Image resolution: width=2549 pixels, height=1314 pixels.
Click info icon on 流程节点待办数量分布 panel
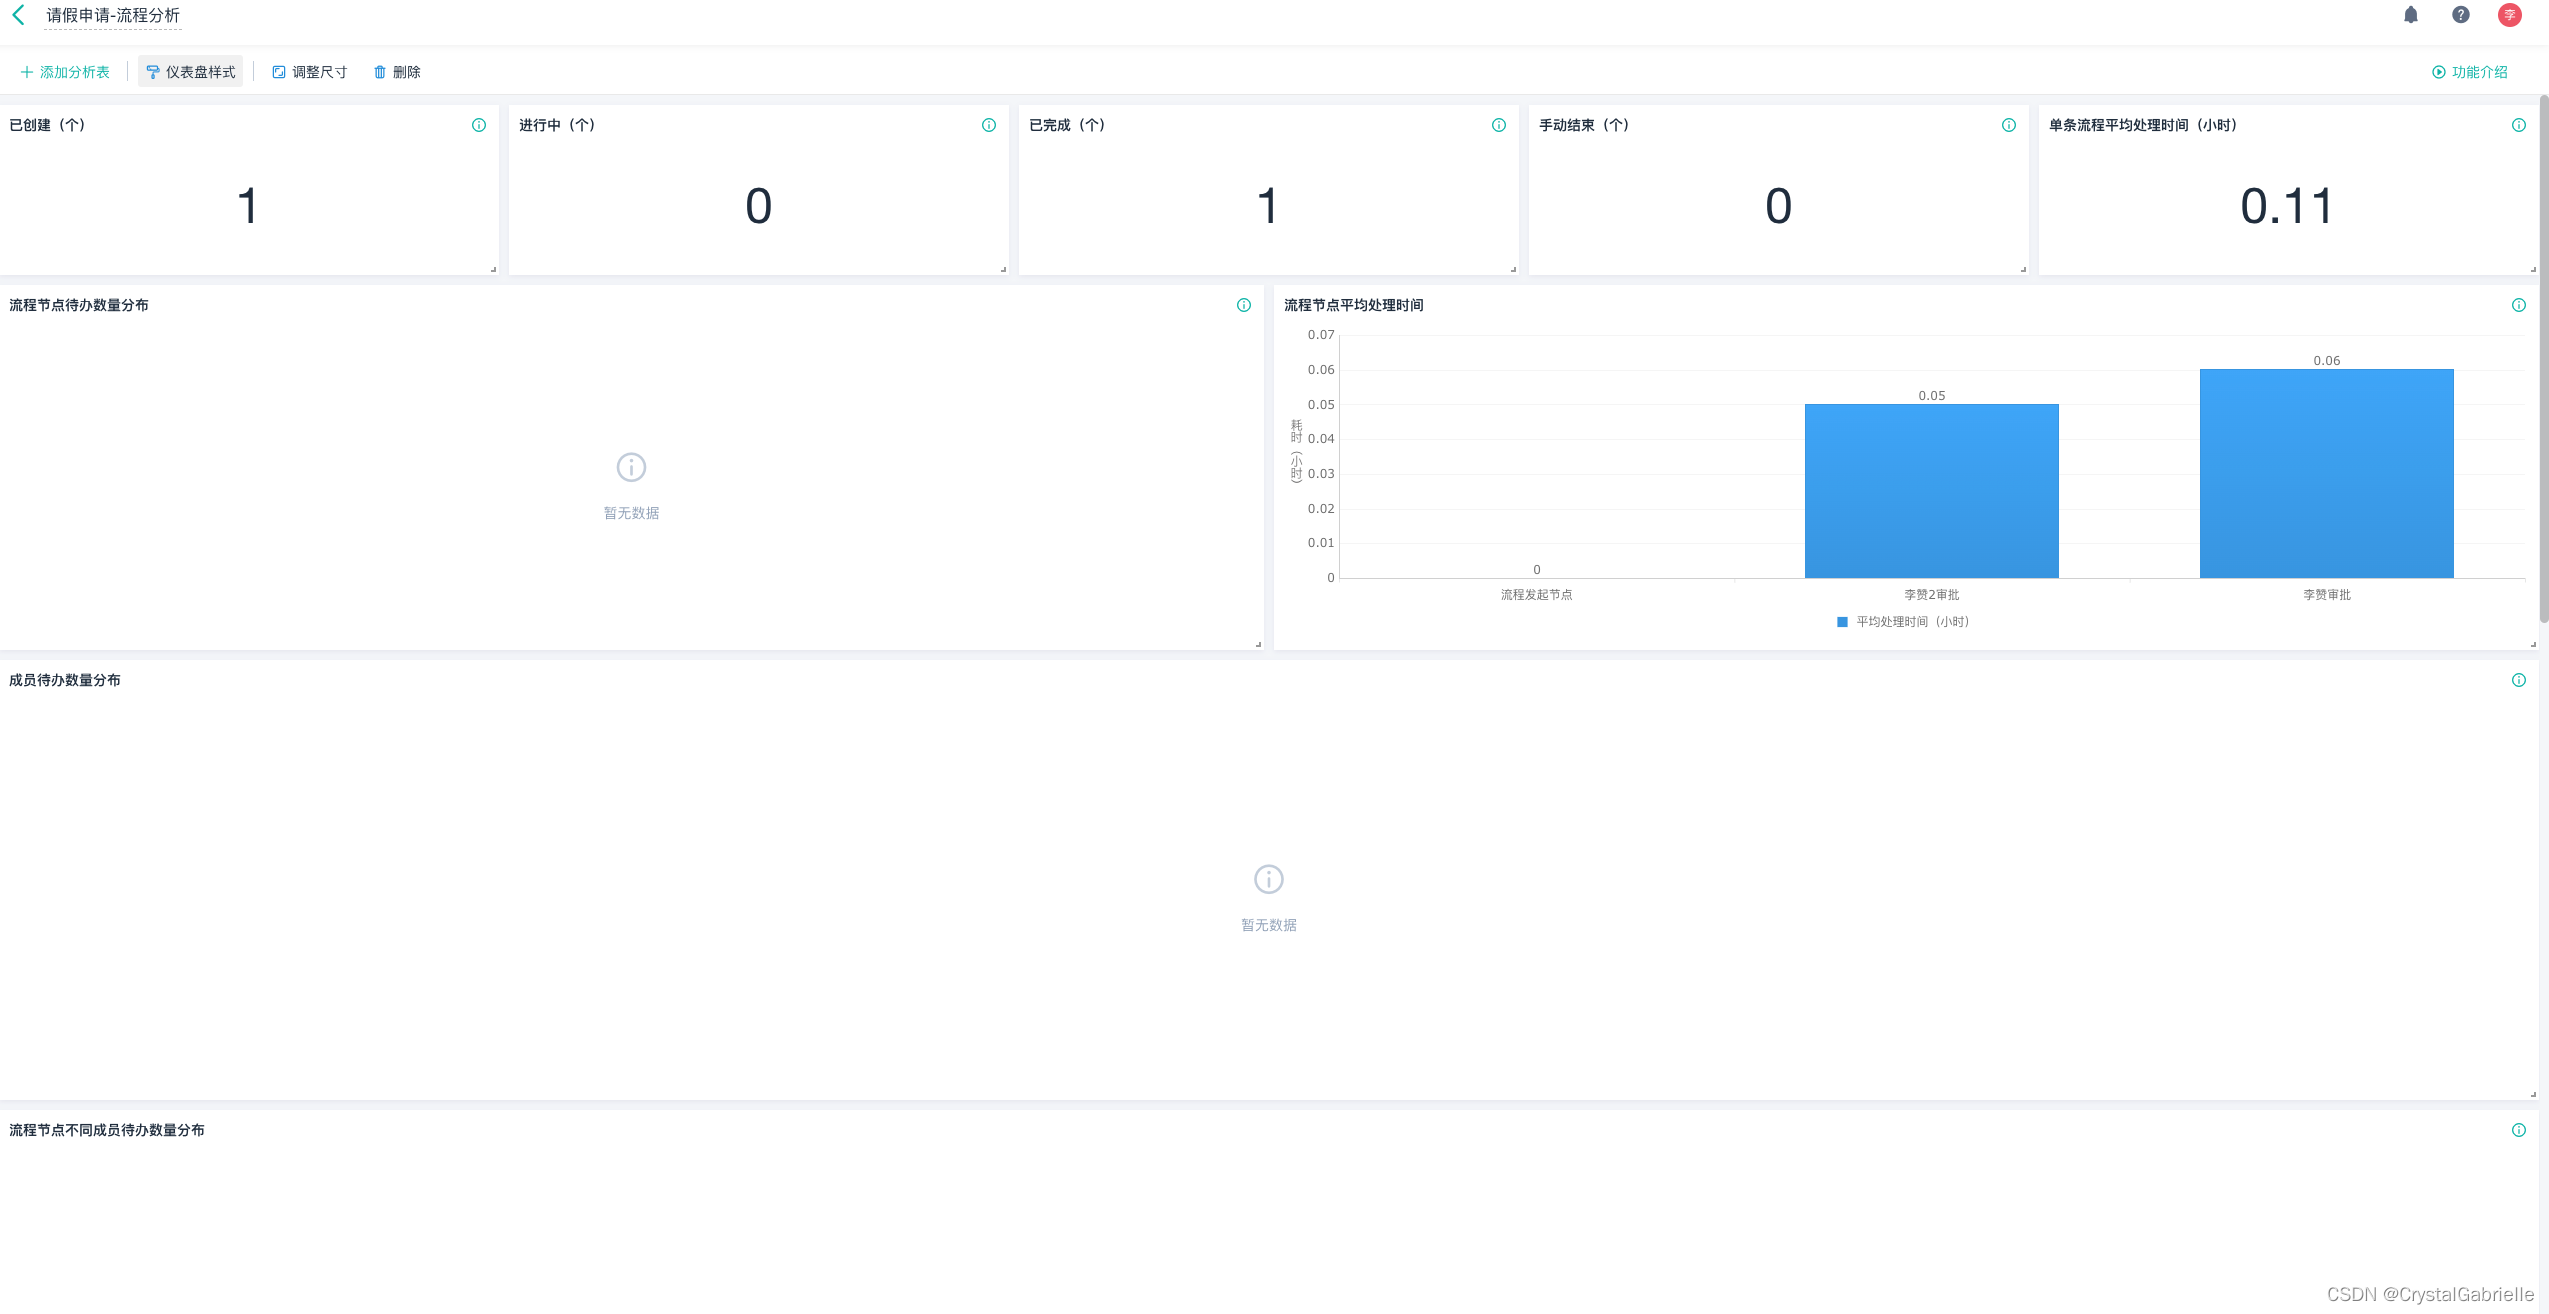pyautogui.click(x=1244, y=305)
